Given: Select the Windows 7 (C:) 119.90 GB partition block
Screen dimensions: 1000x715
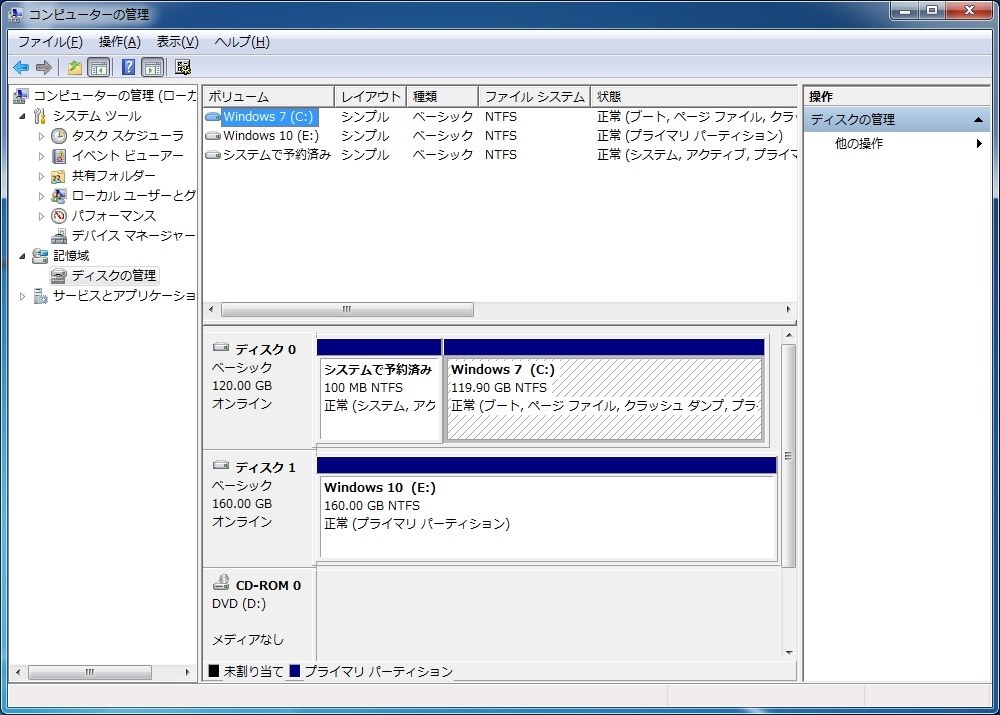Looking at the screenshot, I should click(x=604, y=390).
